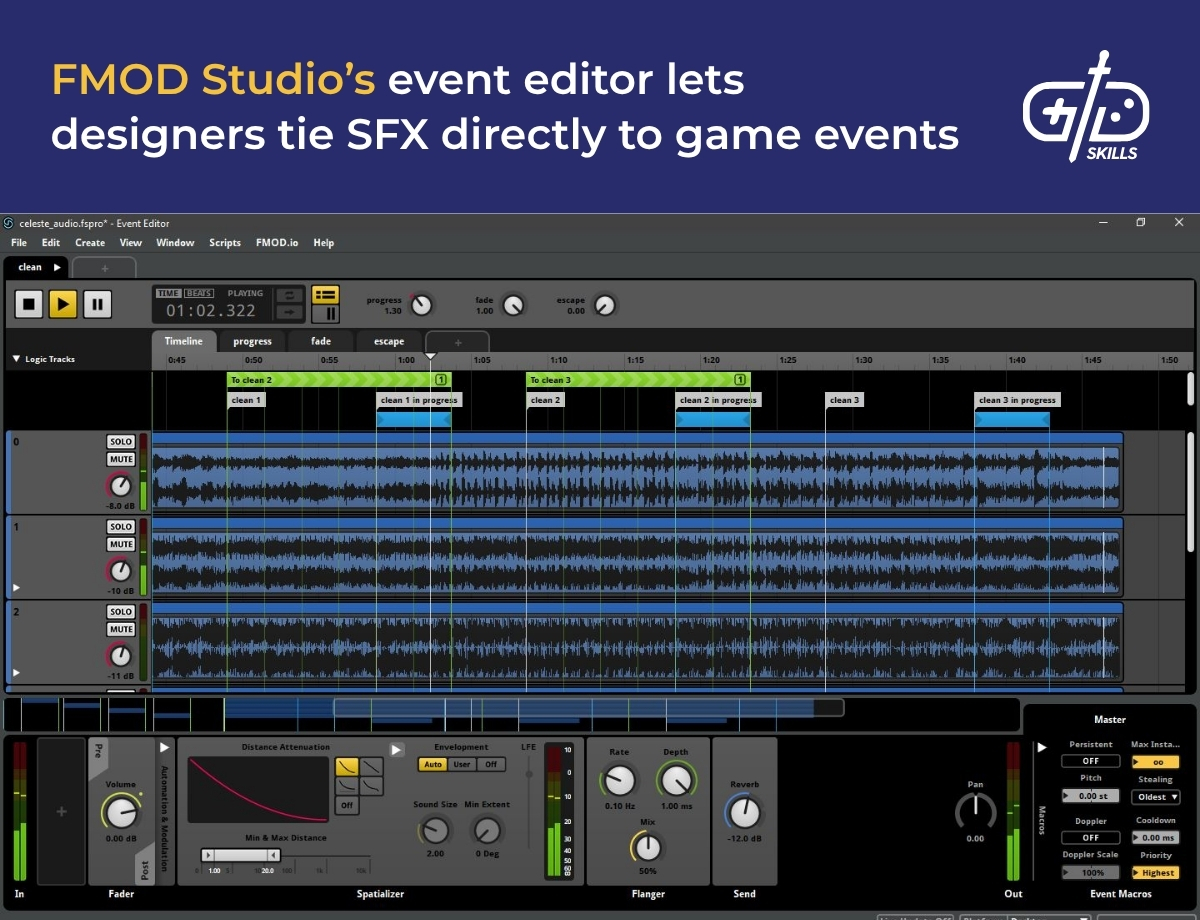The image size is (1200, 920).
Task: Expand the Macros side panel arrow
Action: 1042,746
